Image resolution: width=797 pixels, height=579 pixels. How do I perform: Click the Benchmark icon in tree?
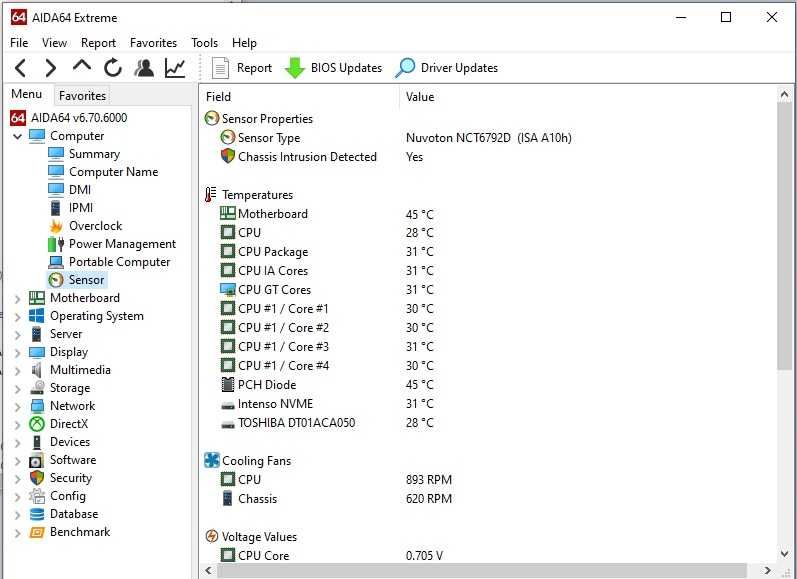[x=37, y=532]
